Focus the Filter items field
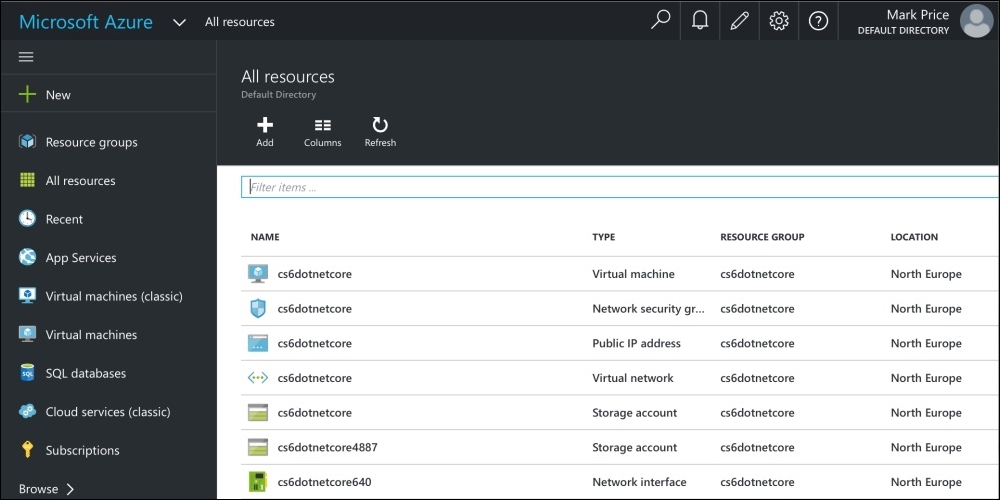The height and width of the screenshot is (500, 1000). 619,188
